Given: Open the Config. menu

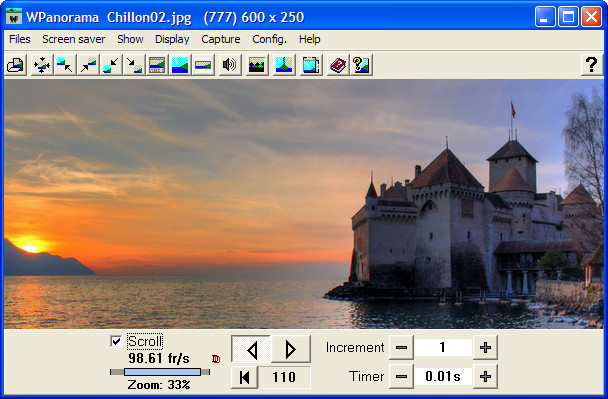Looking at the screenshot, I should tap(269, 39).
